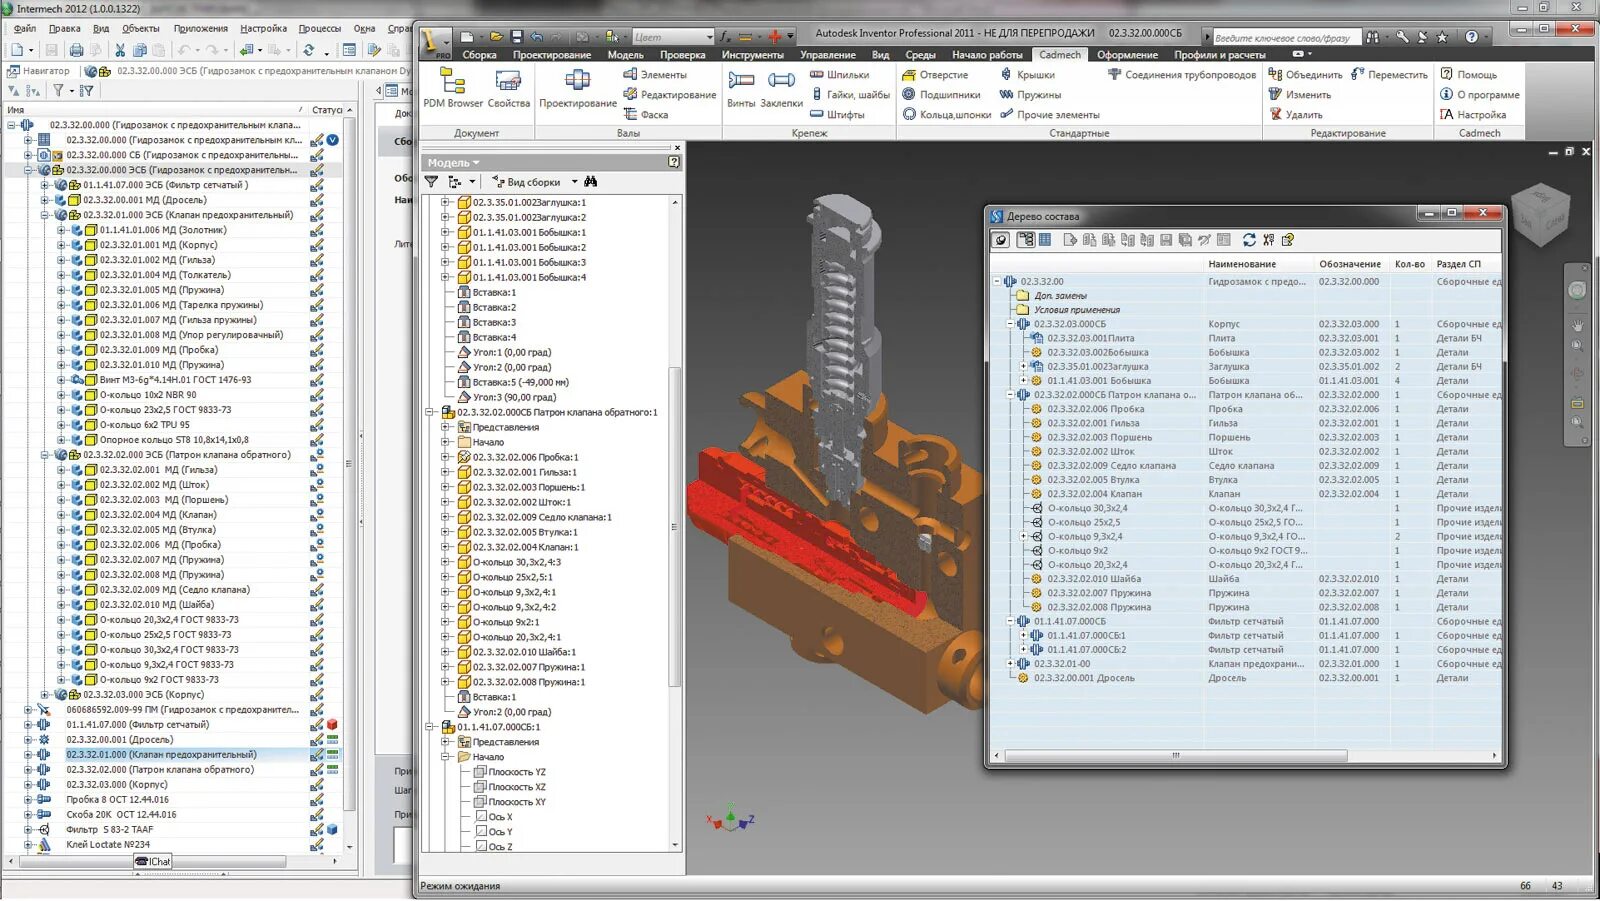The width and height of the screenshot is (1600, 901).
Task: Click Модель browser vertical scrollbar
Action: pos(675,525)
